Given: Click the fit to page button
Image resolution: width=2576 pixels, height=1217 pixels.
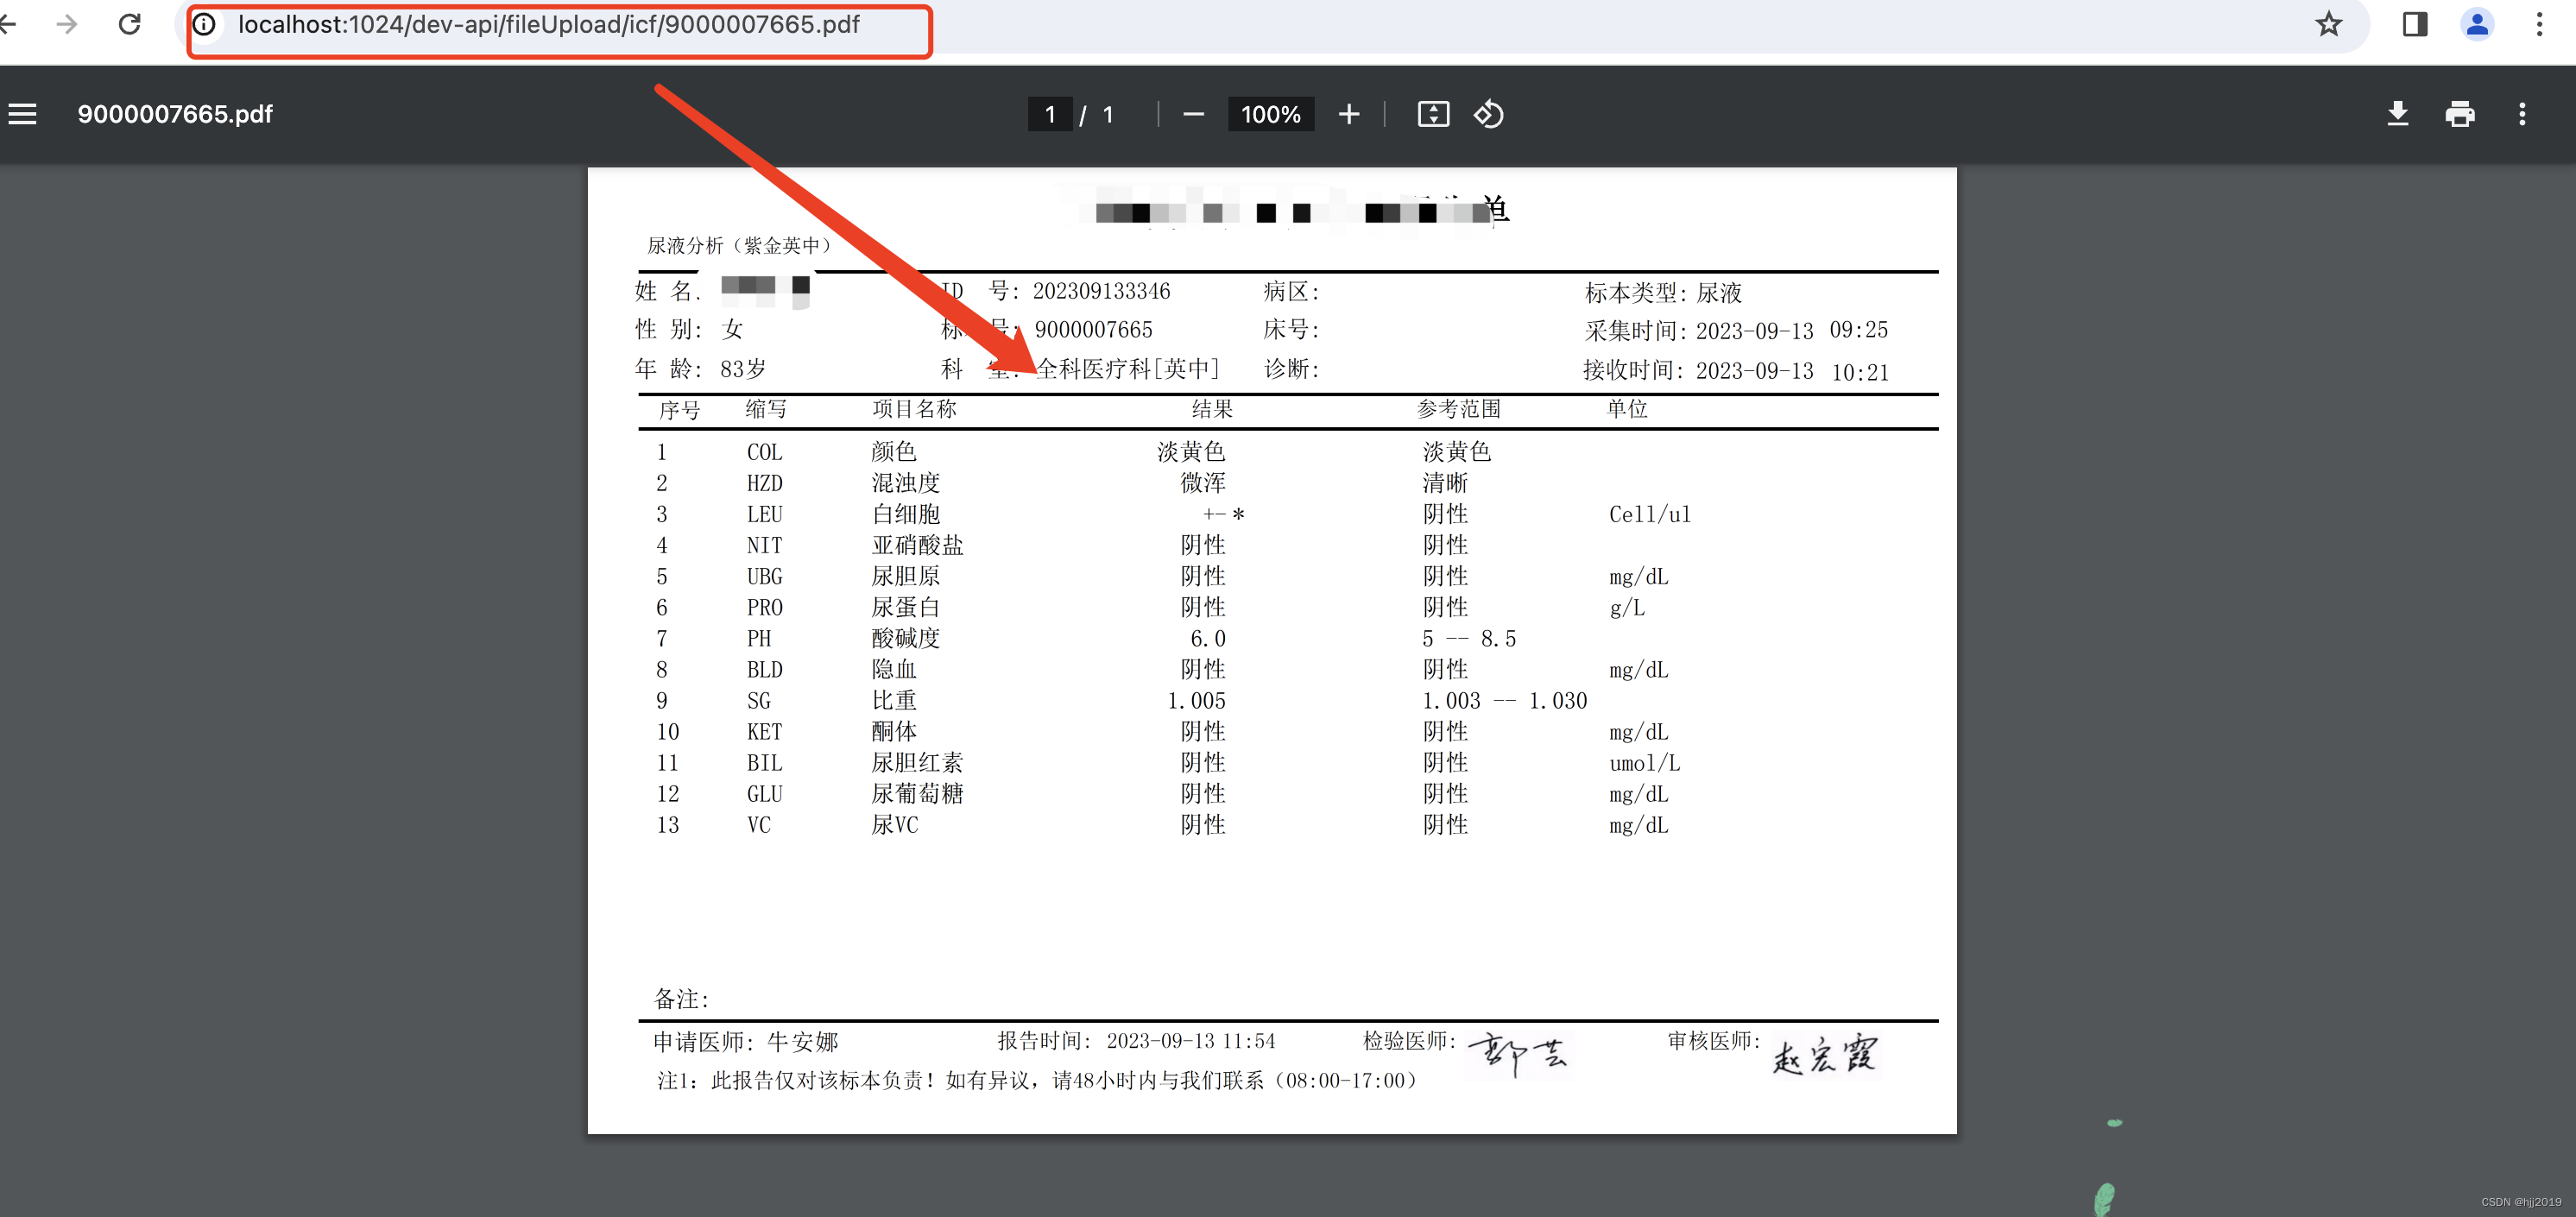Looking at the screenshot, I should pyautogui.click(x=1433, y=114).
